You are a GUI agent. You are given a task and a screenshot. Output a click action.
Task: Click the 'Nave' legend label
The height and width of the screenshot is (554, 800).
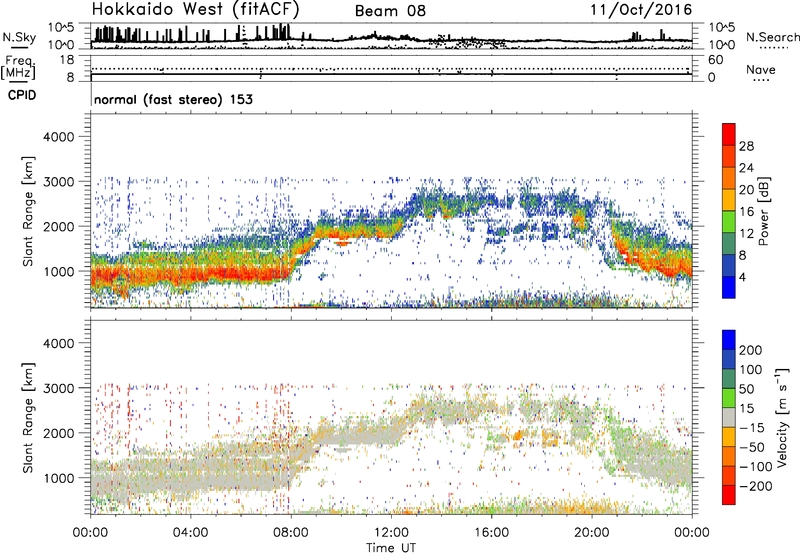pyautogui.click(x=761, y=69)
